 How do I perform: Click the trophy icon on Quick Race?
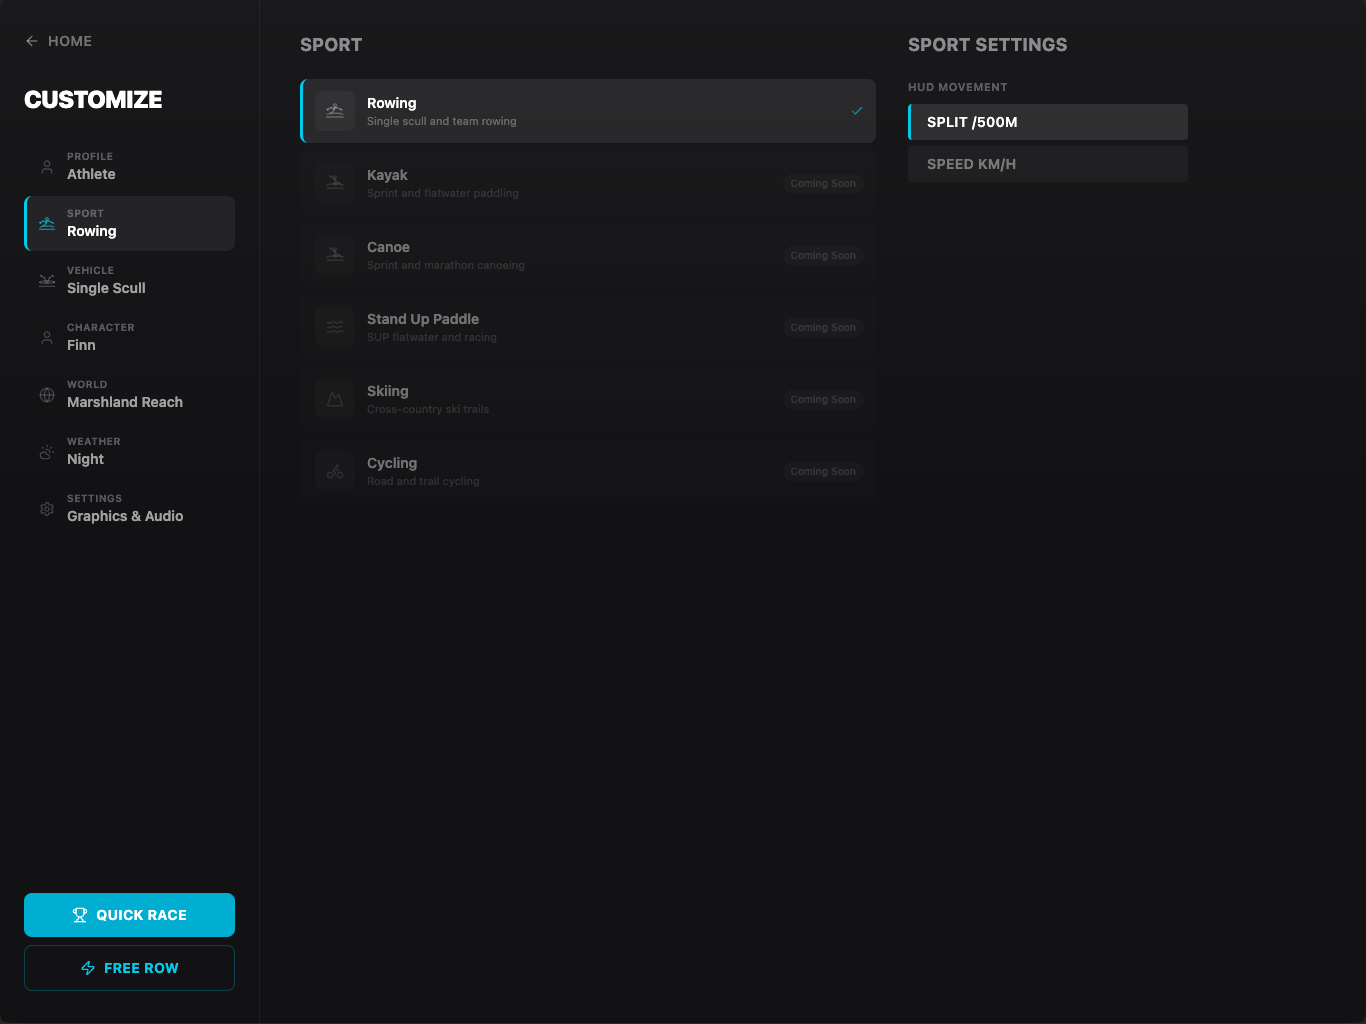(80, 915)
